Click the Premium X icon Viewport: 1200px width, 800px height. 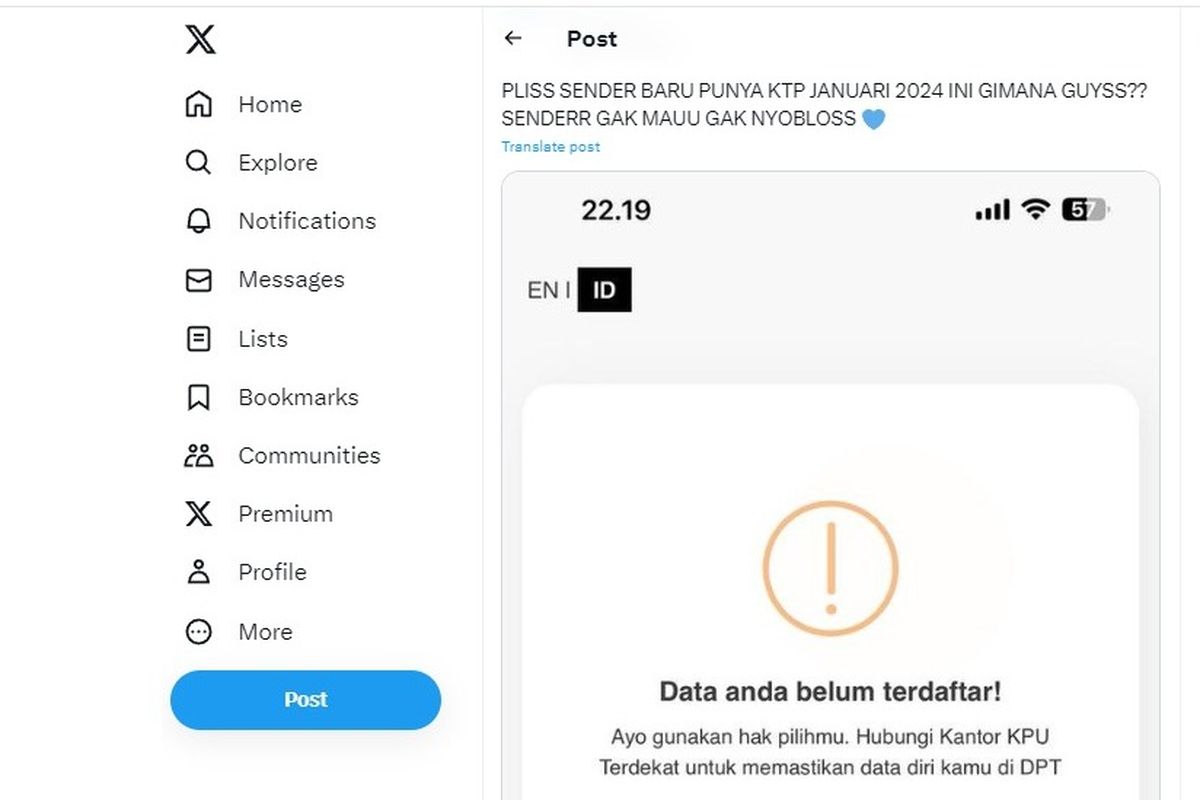coord(198,513)
